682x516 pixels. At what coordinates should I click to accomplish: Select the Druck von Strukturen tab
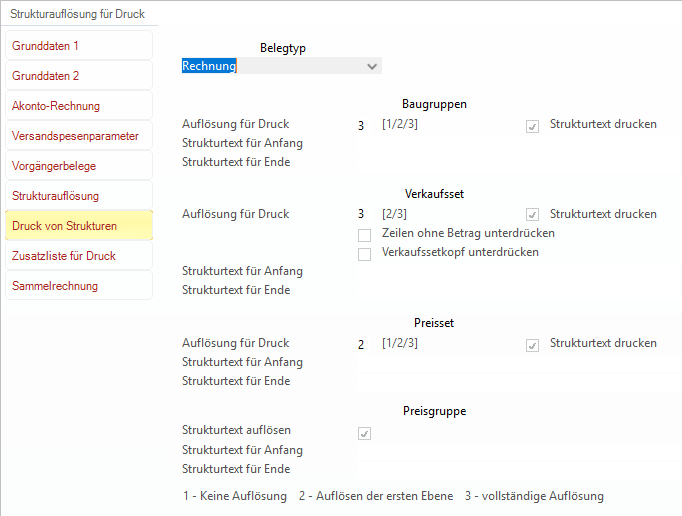point(79,226)
